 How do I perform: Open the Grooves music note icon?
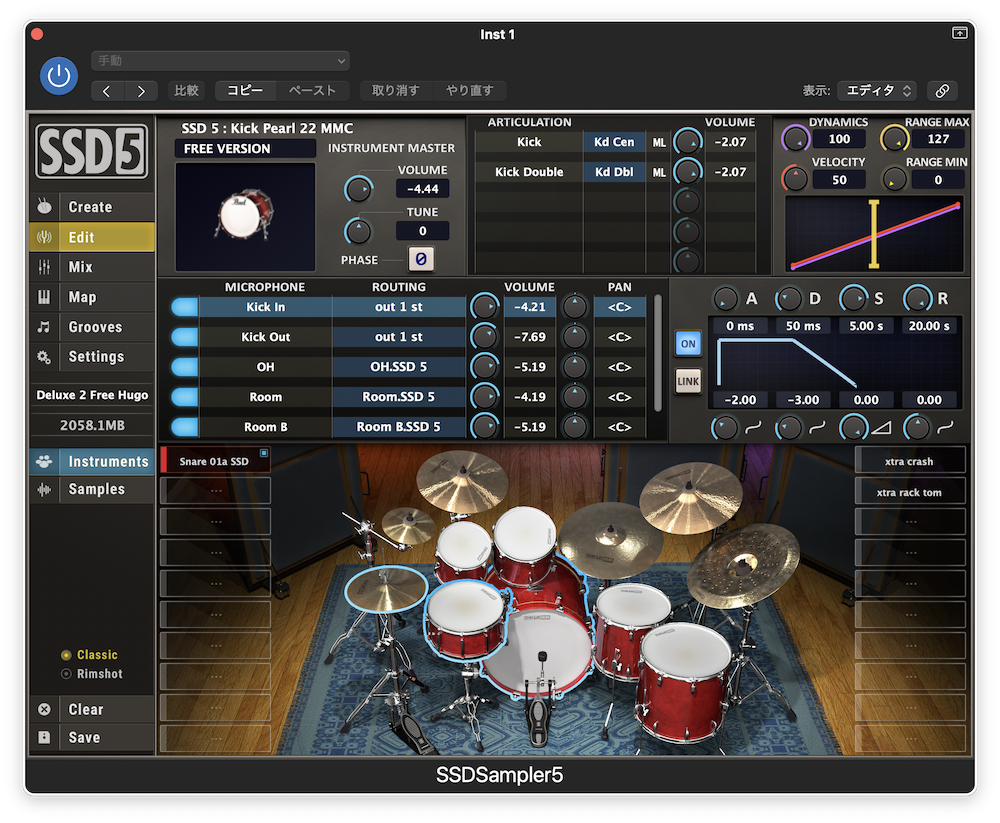pyautogui.click(x=44, y=327)
